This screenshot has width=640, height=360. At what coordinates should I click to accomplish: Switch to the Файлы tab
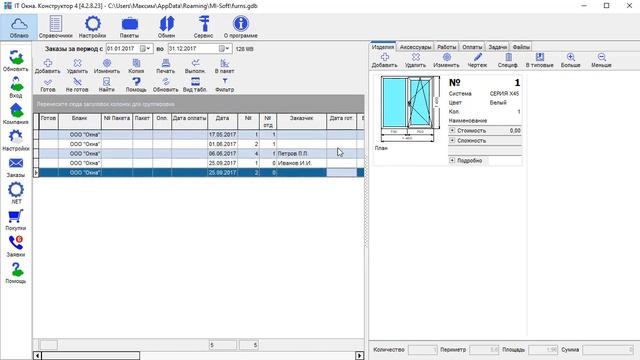pyautogui.click(x=521, y=47)
